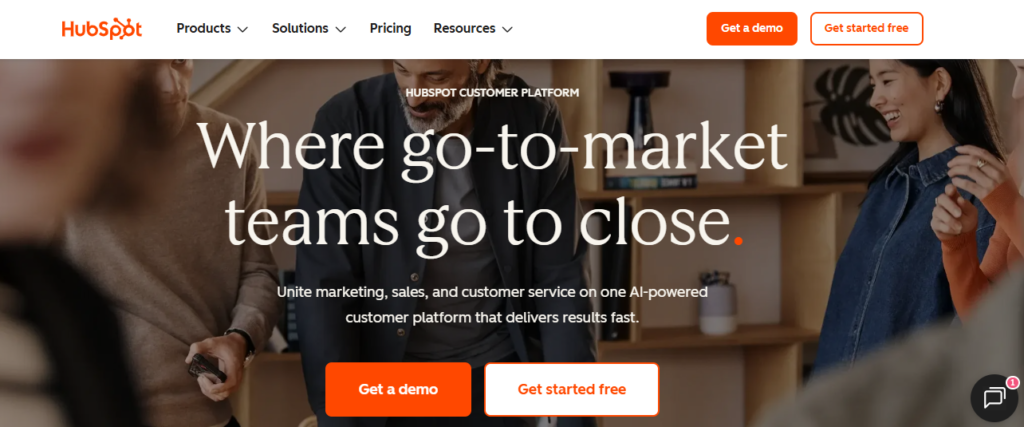
Task: Open the Products menu
Action: click(212, 29)
